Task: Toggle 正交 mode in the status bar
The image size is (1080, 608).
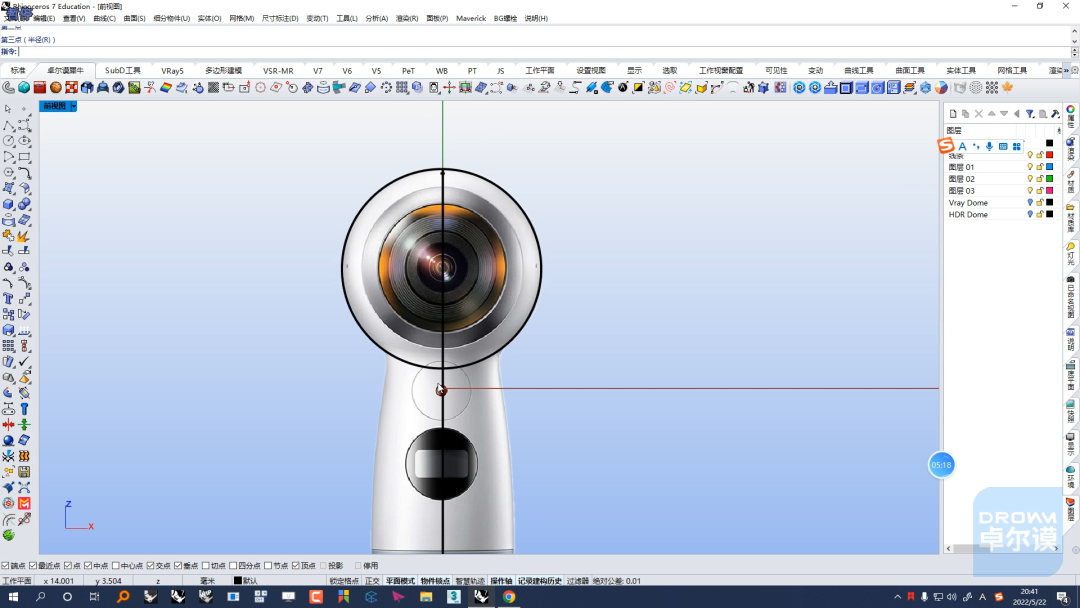Action: 372,581
